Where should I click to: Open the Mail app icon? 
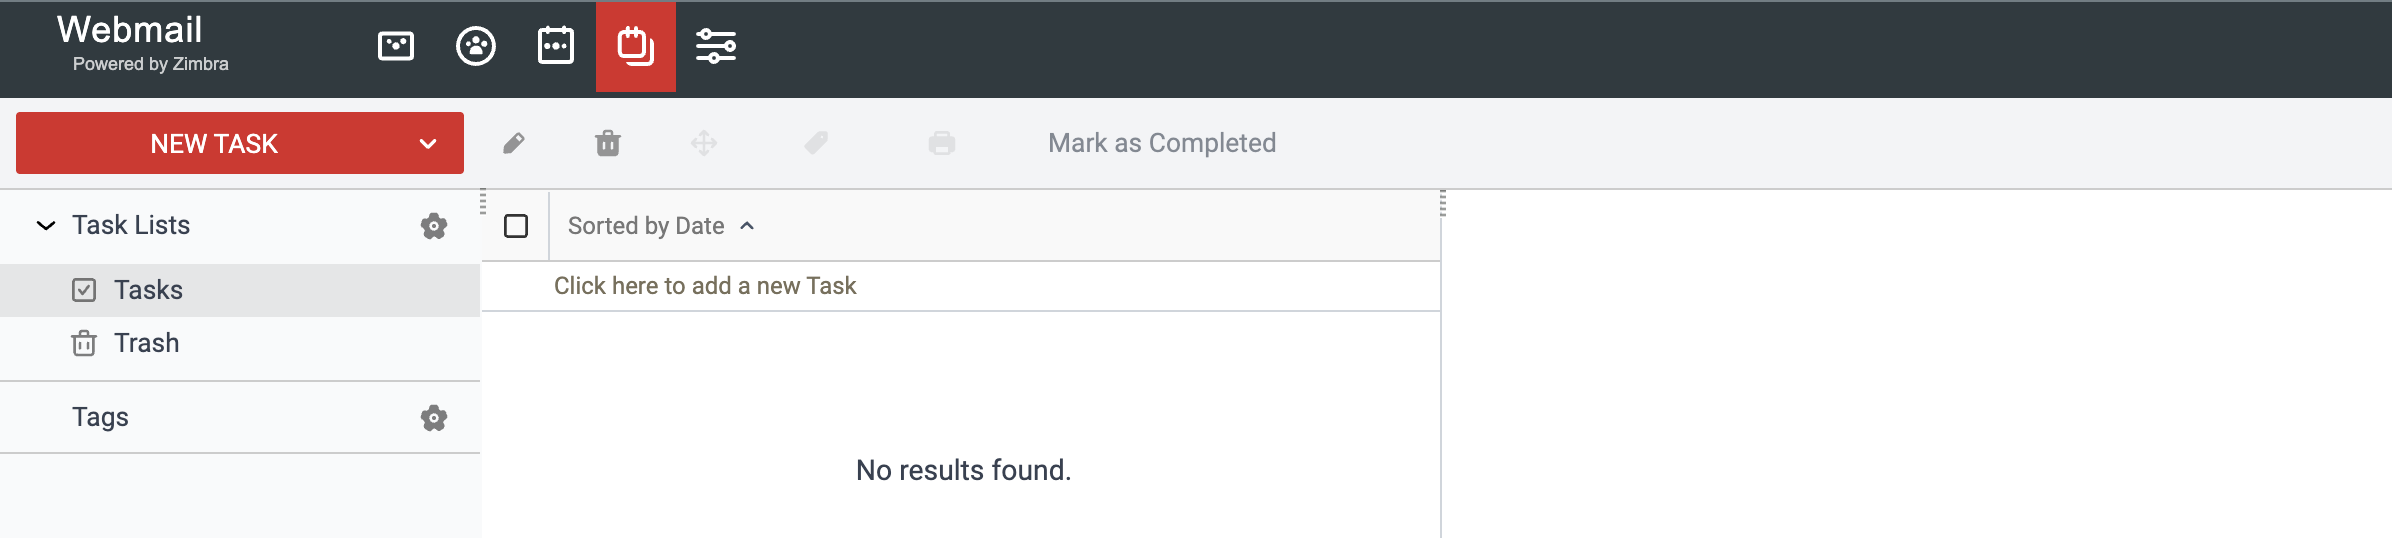coord(396,46)
